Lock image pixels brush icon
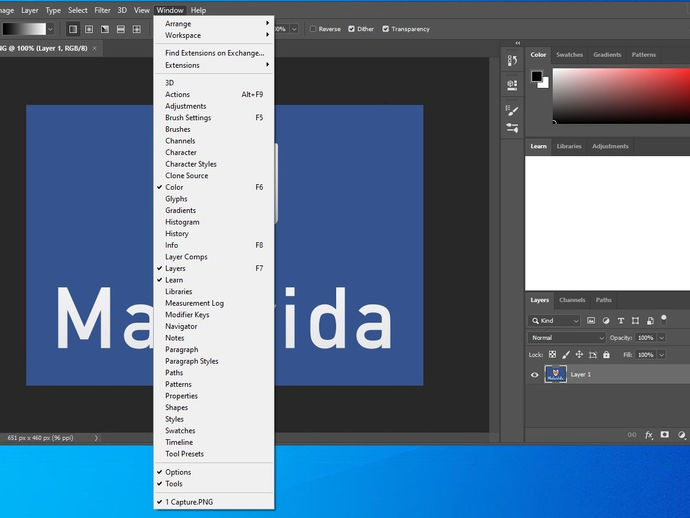The width and height of the screenshot is (690, 518). click(566, 354)
